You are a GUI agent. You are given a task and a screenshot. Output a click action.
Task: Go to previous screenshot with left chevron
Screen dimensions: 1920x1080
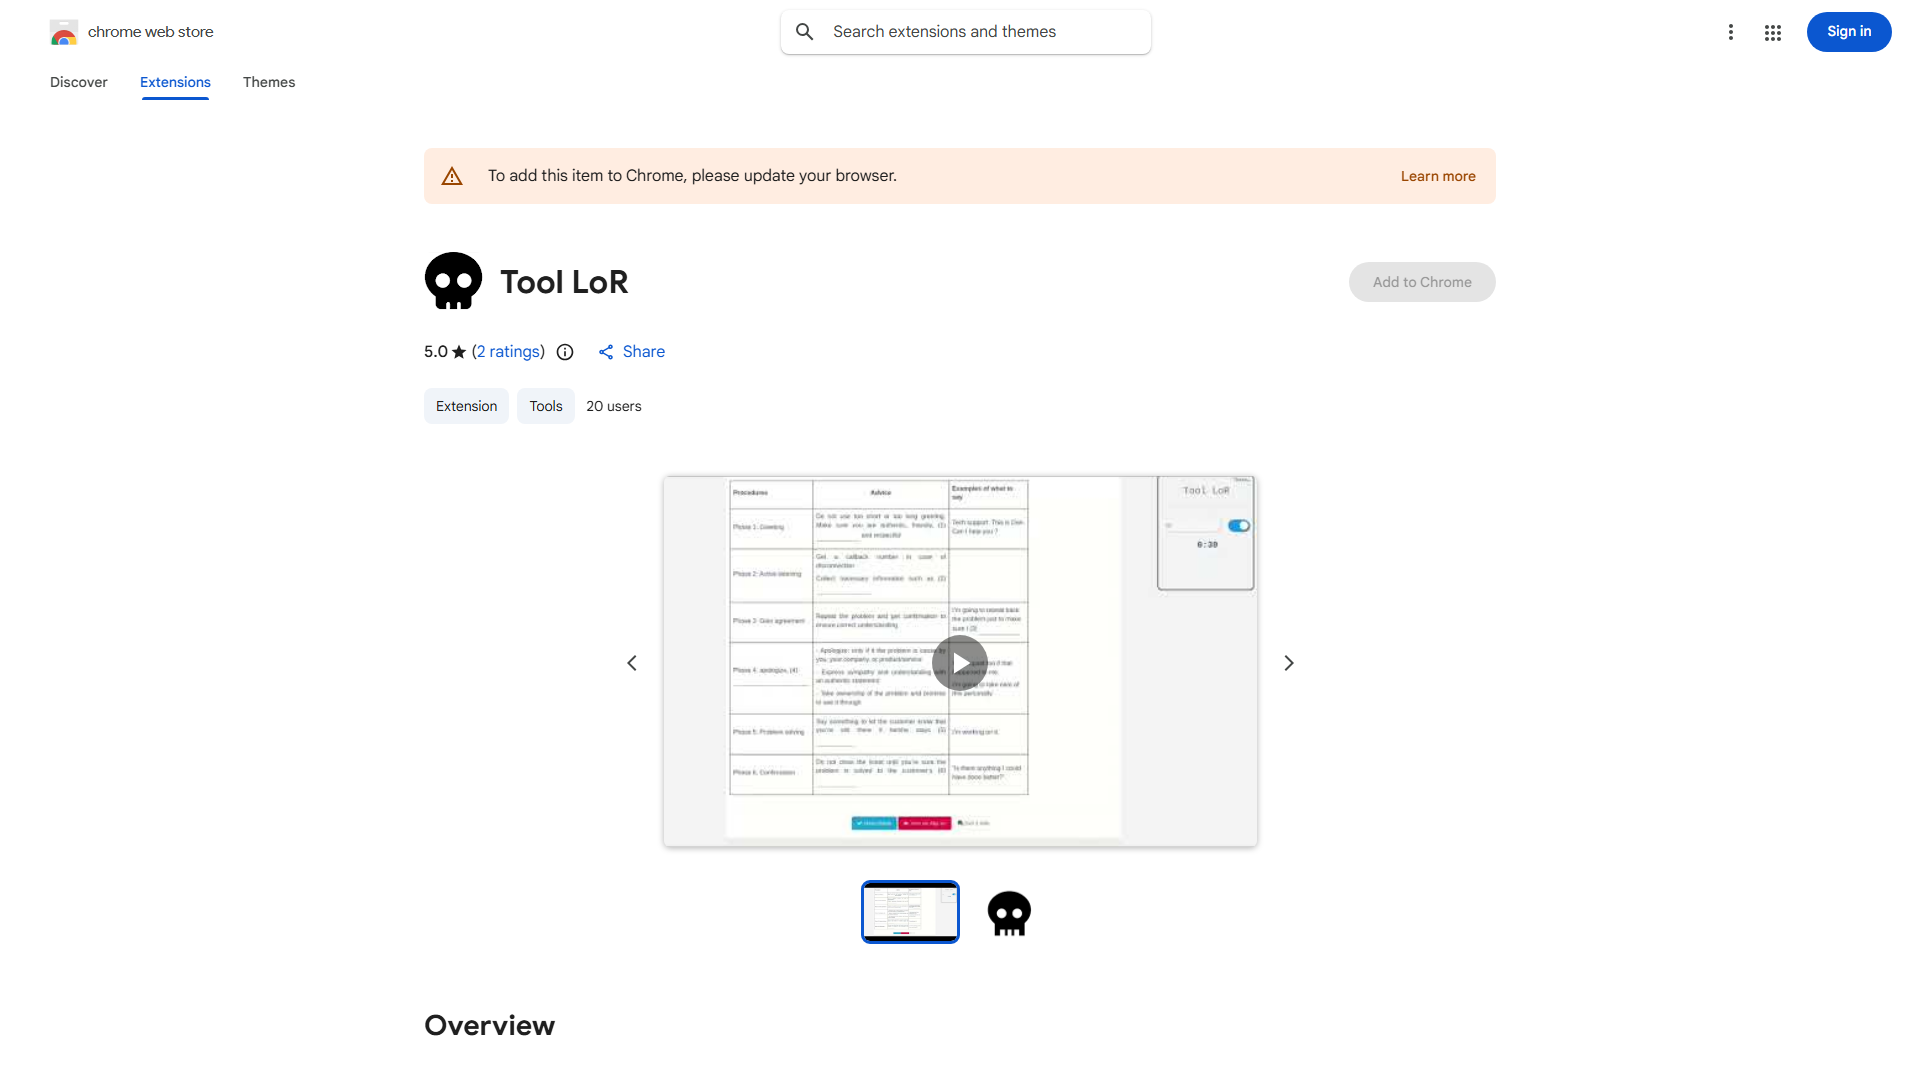(632, 663)
